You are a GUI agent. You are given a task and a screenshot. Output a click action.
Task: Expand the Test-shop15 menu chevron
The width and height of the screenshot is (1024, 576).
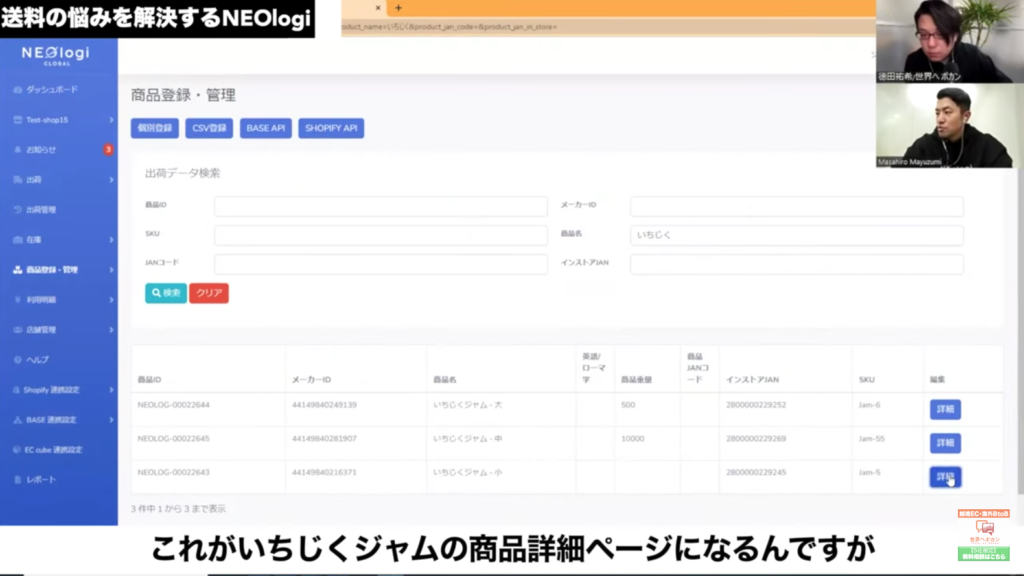click(x=111, y=120)
